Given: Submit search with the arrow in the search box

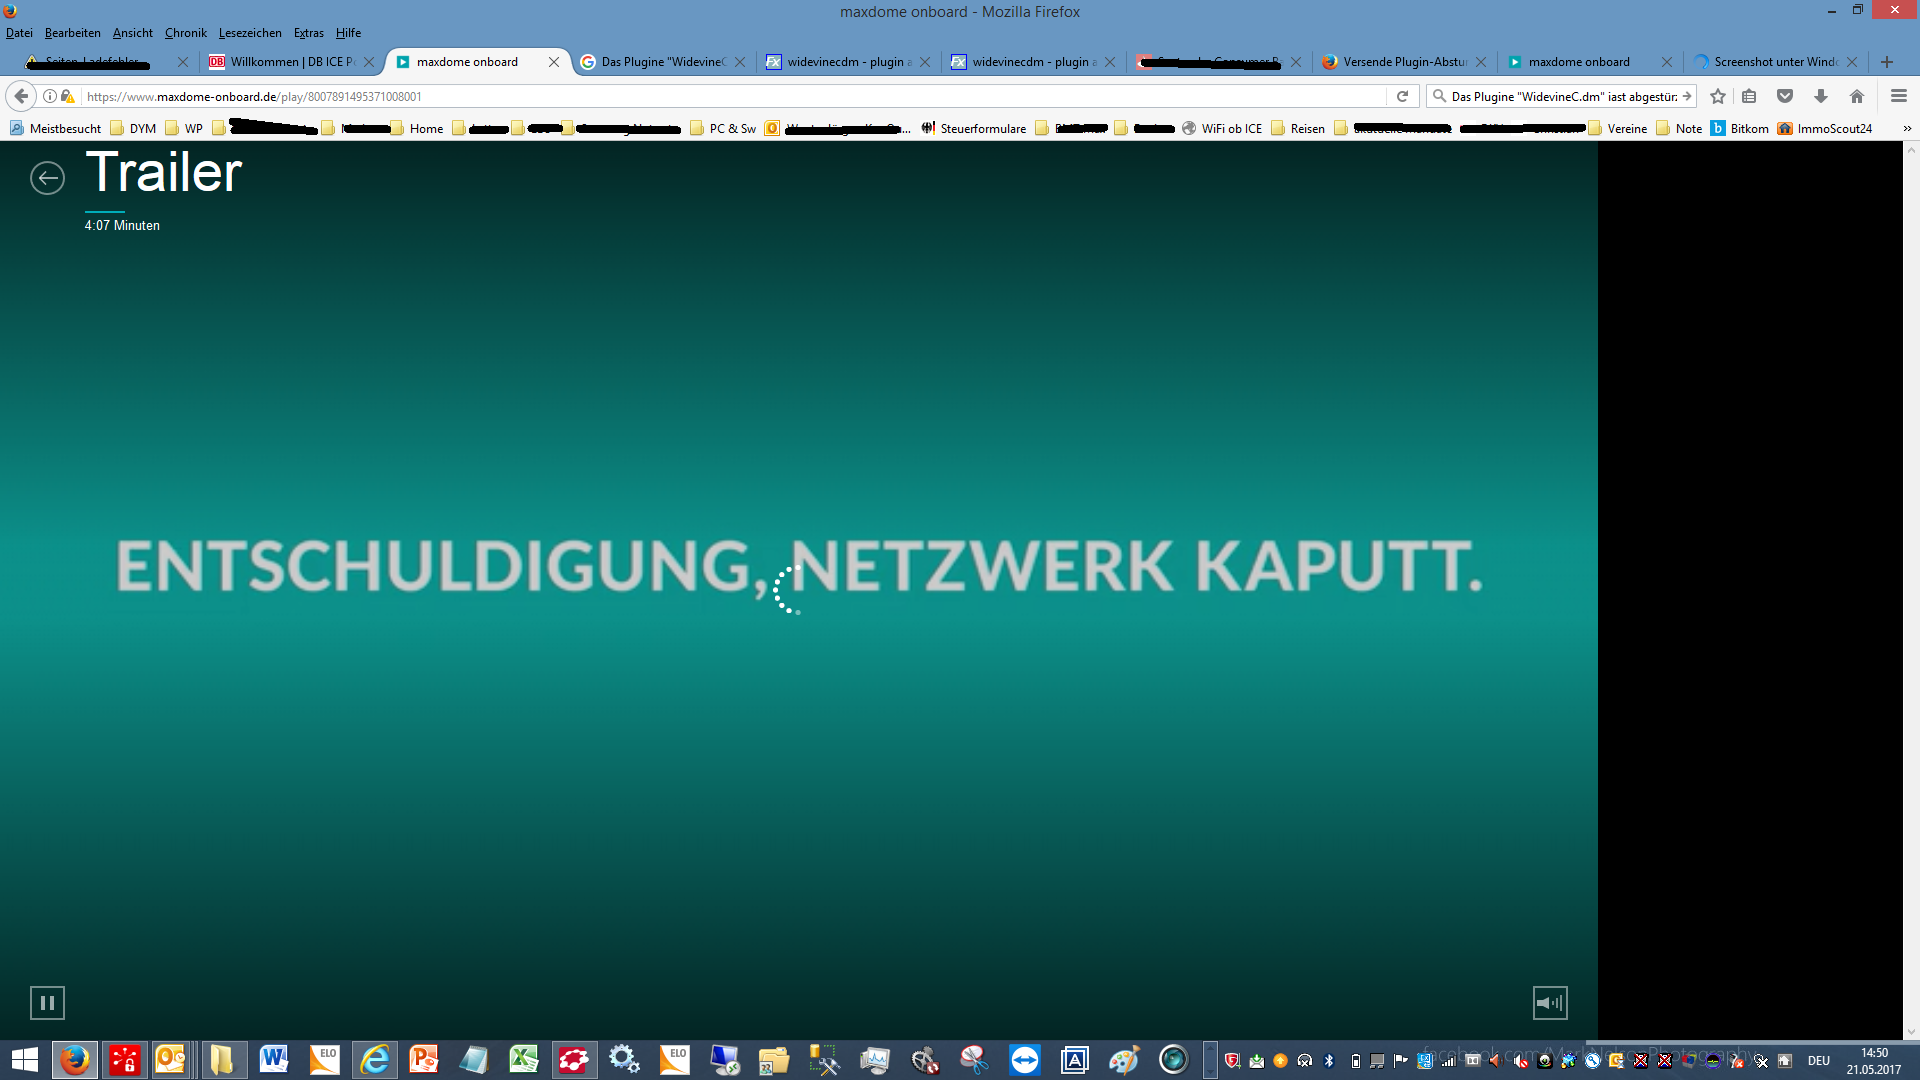Looking at the screenshot, I should (x=1687, y=96).
